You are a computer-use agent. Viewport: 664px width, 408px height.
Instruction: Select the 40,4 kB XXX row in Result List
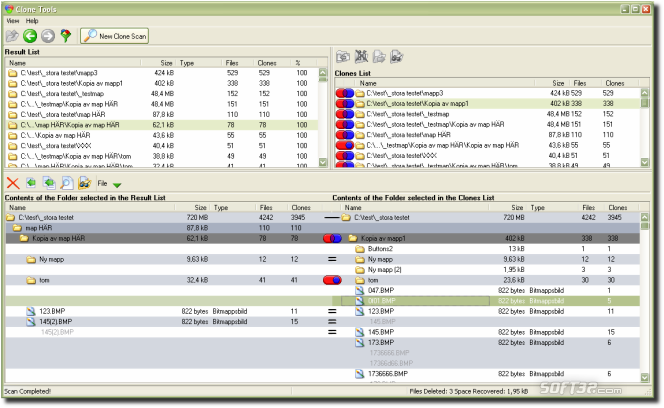tap(162, 146)
